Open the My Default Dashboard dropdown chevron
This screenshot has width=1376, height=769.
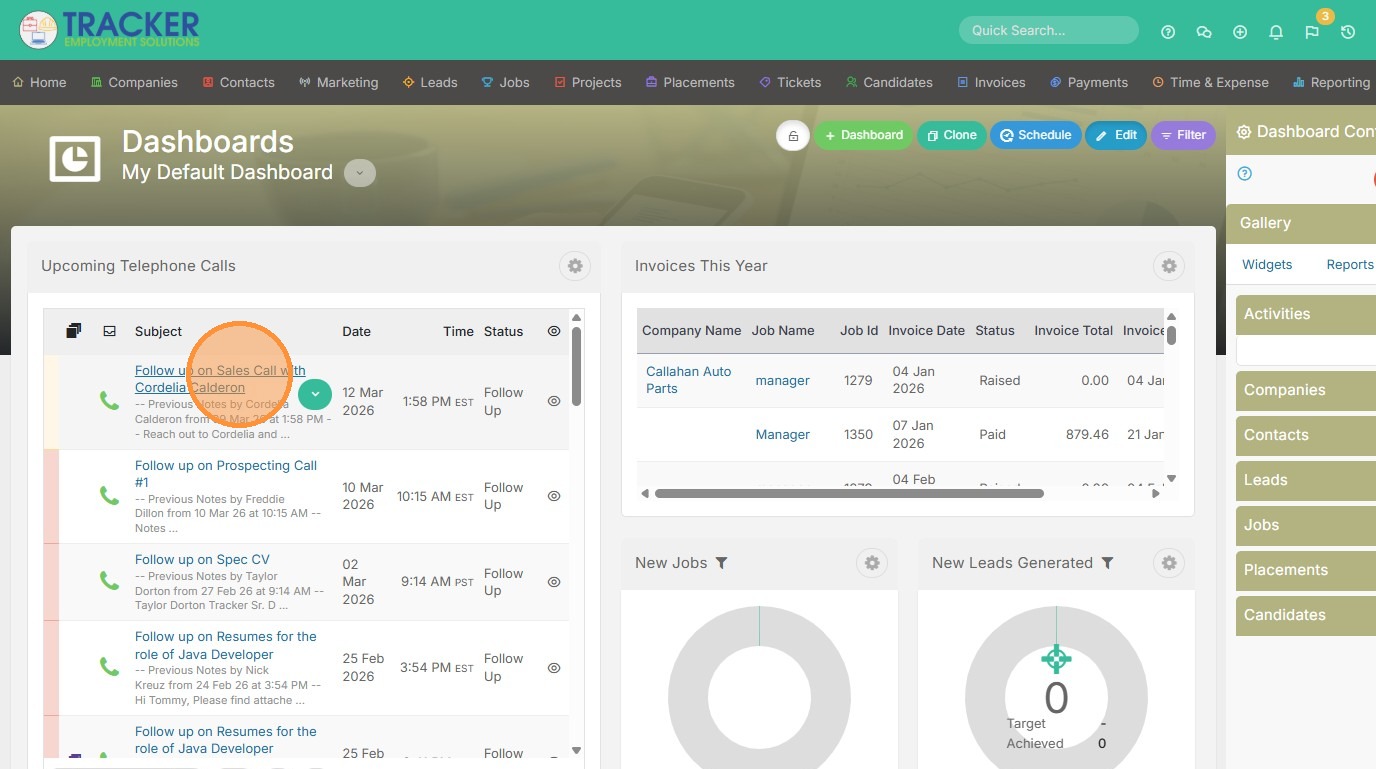pos(360,173)
